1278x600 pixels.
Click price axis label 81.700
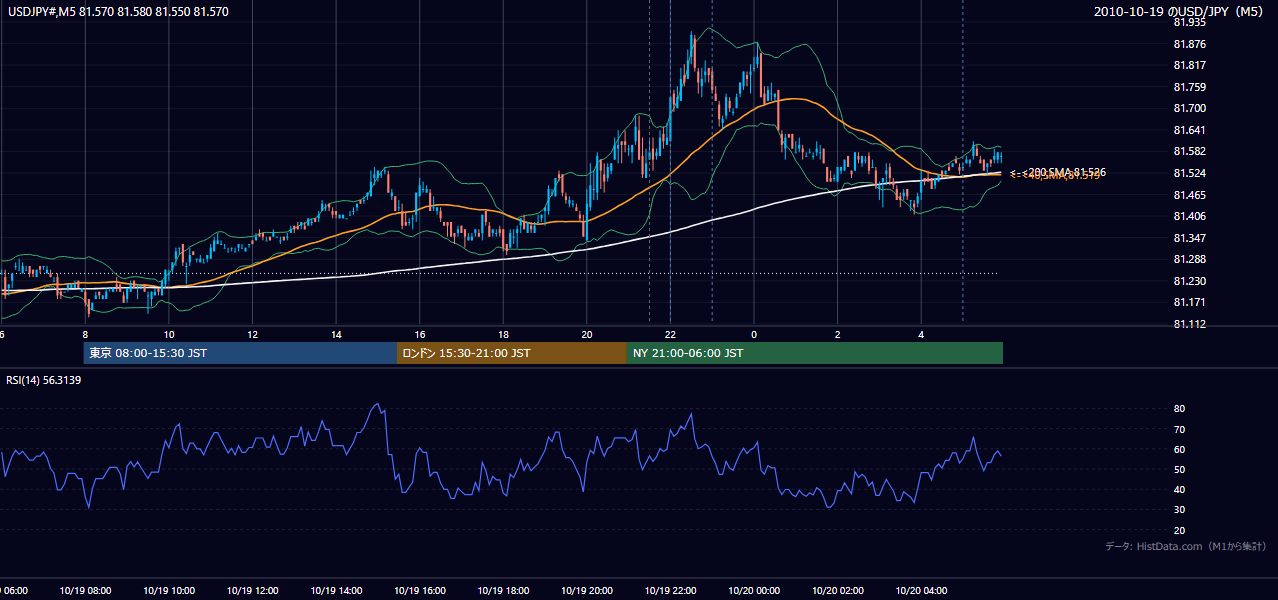(x=1189, y=108)
